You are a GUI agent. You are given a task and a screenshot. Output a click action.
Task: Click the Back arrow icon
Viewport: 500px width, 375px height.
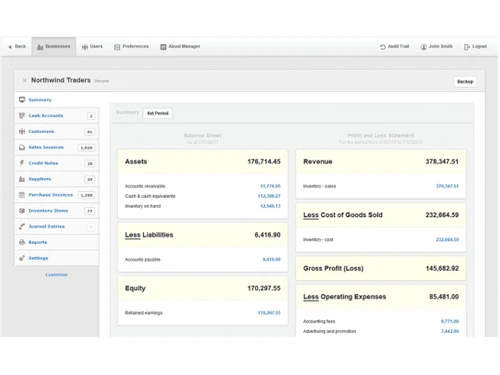pos(10,47)
